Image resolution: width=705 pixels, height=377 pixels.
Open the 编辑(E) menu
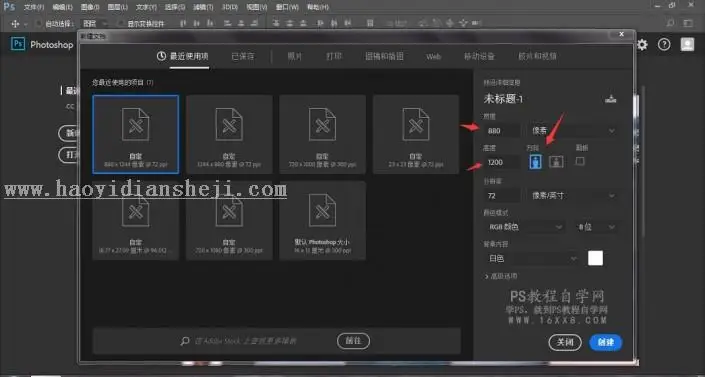(62, 7)
